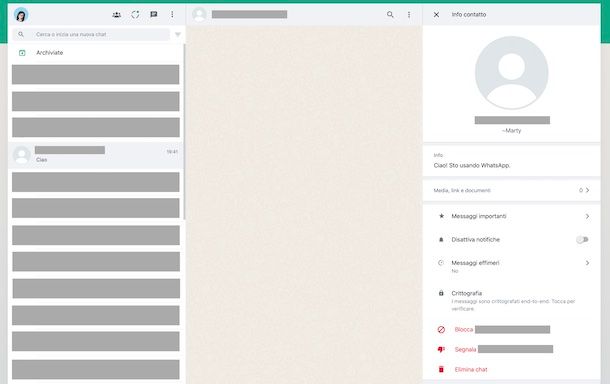Expand Messaggi effimeri settings
The width and height of the screenshot is (610, 384).
[511, 267]
